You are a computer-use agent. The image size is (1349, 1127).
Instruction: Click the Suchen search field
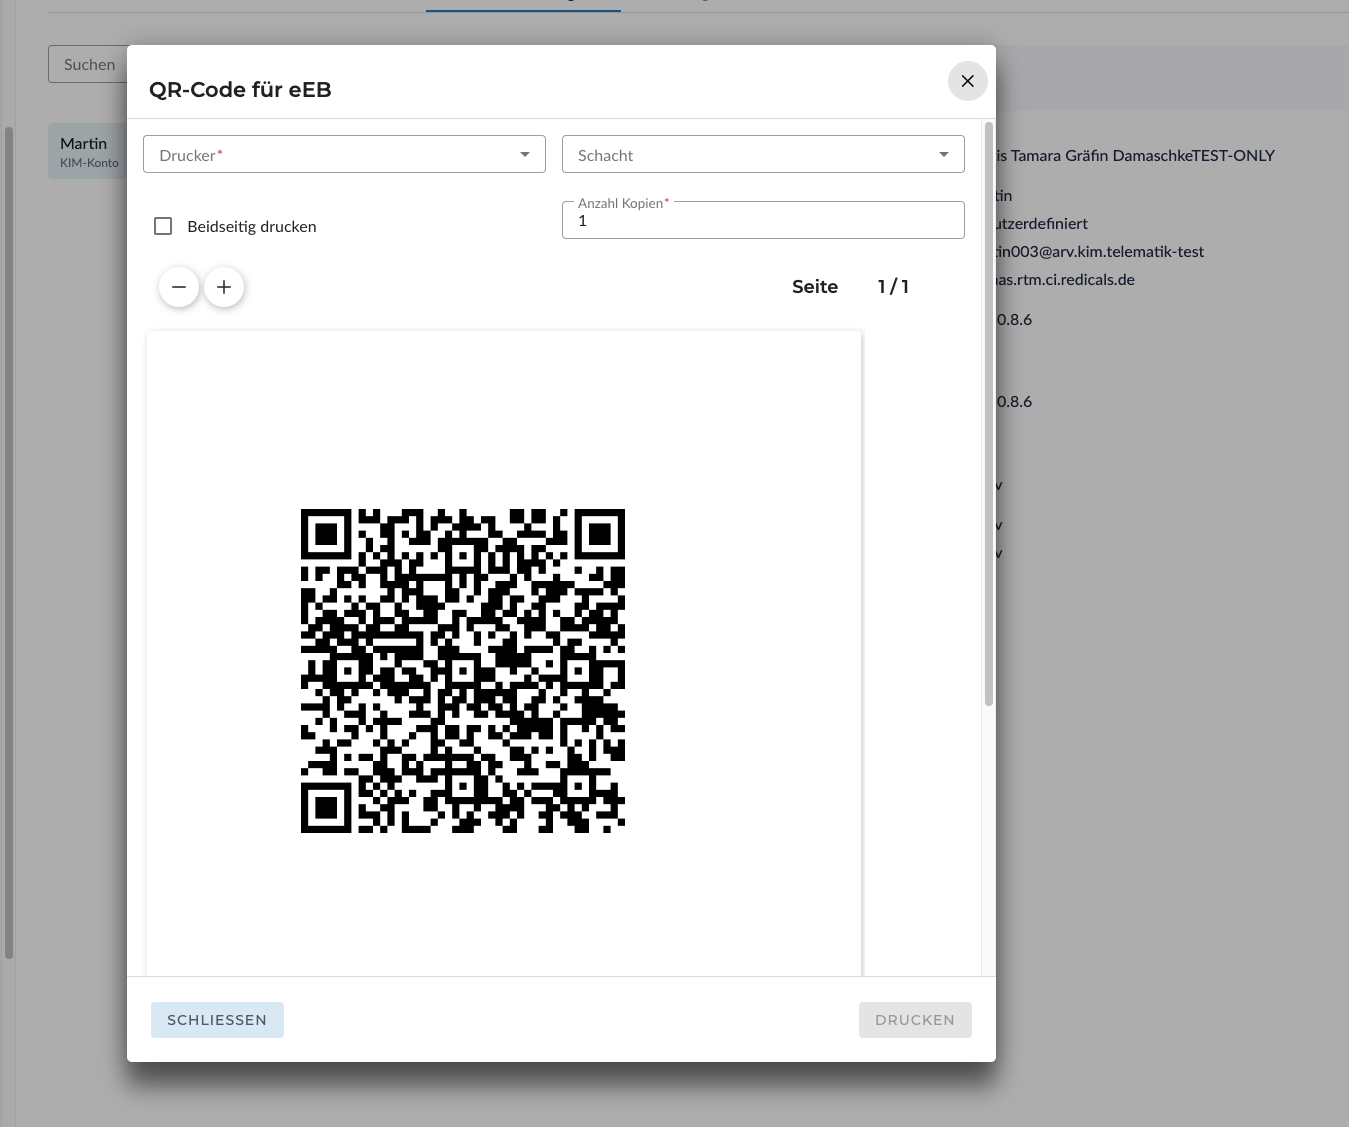(88, 64)
